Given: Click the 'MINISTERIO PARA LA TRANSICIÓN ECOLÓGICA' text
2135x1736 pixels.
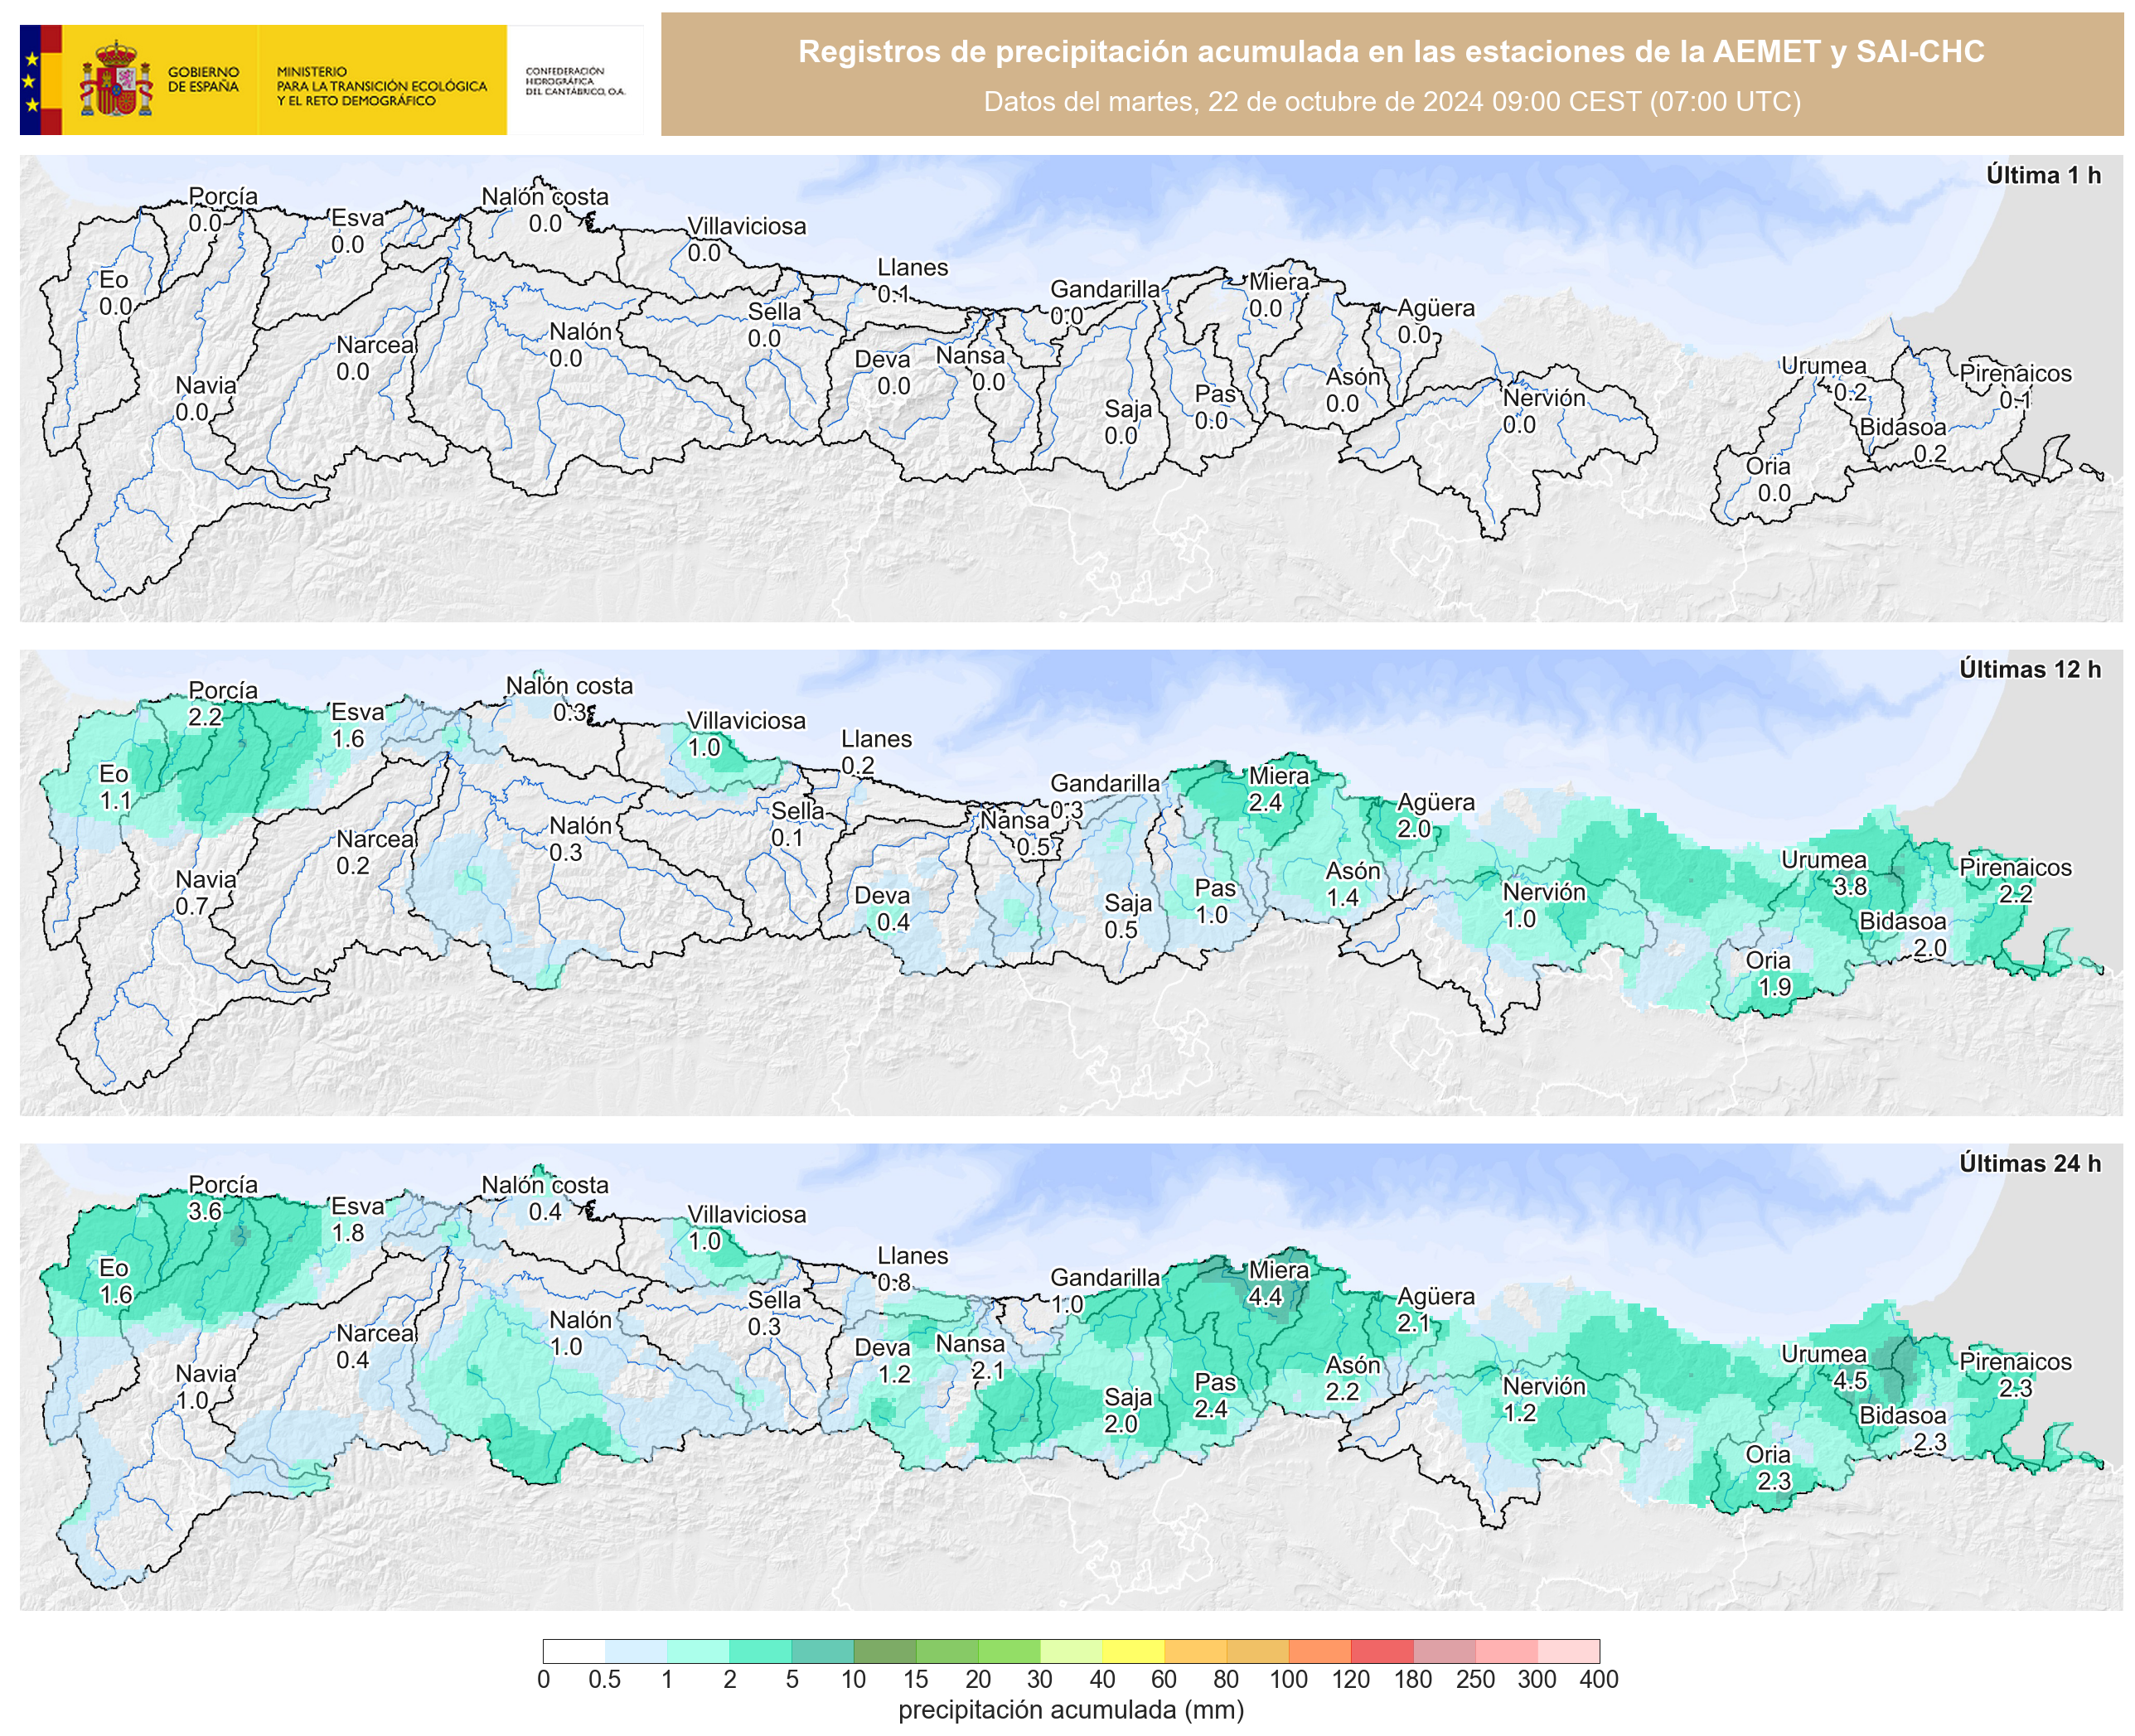Looking at the screenshot, I should click(381, 79).
